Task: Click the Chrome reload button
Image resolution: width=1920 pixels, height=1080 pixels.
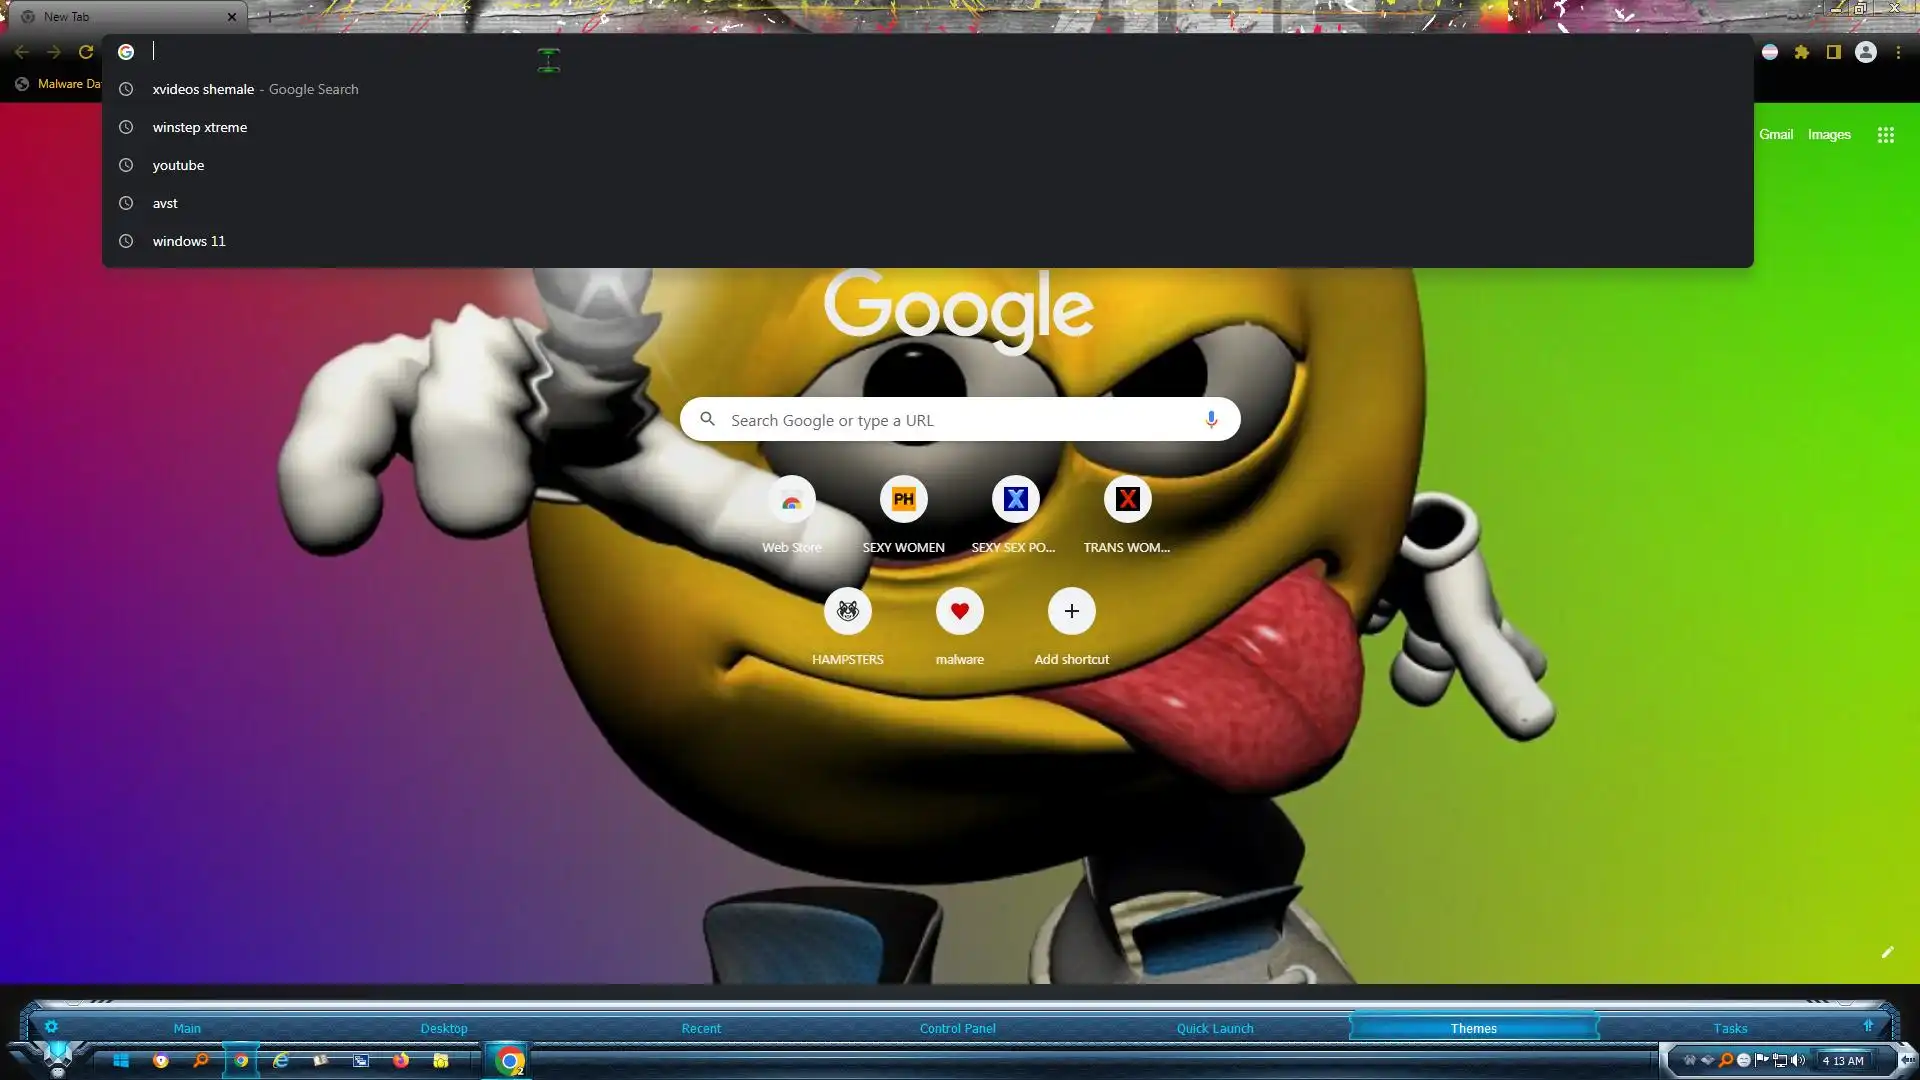Action: pos(86,52)
